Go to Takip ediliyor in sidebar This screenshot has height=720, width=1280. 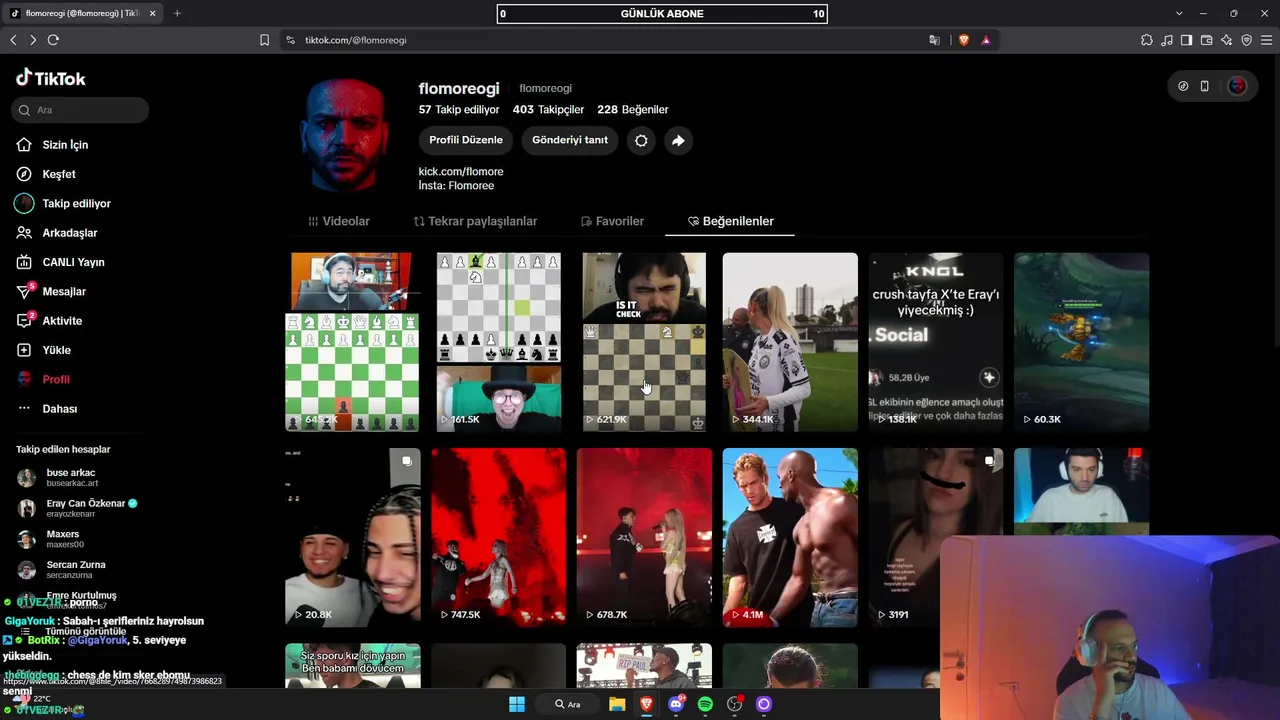tap(76, 203)
